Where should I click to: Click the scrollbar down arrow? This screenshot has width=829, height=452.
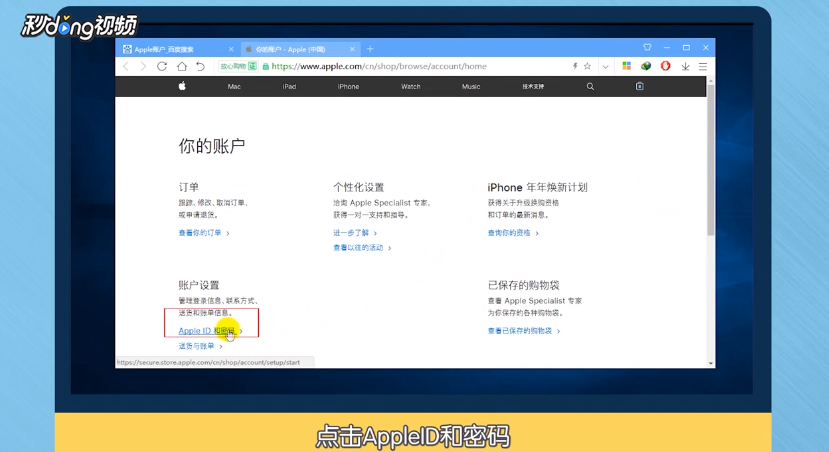click(x=711, y=363)
